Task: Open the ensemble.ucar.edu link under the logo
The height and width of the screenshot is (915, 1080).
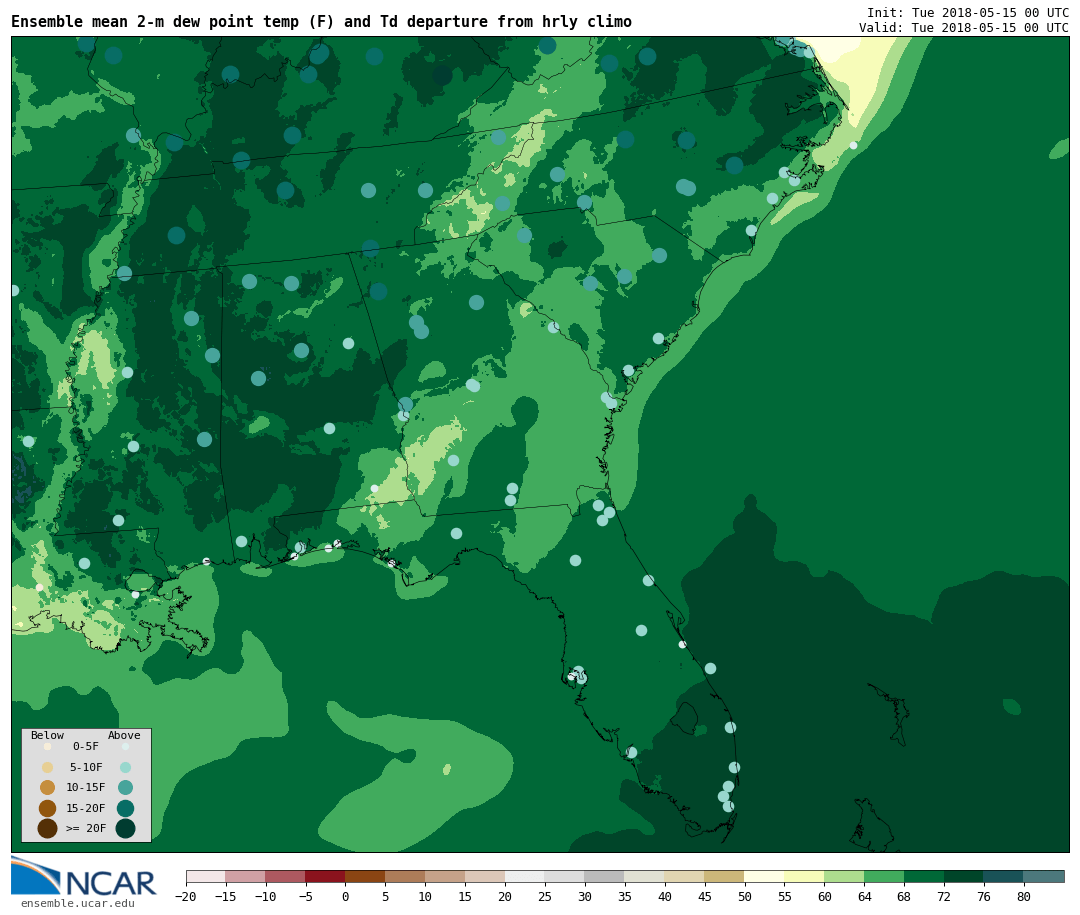Action: pyautogui.click(x=77, y=903)
